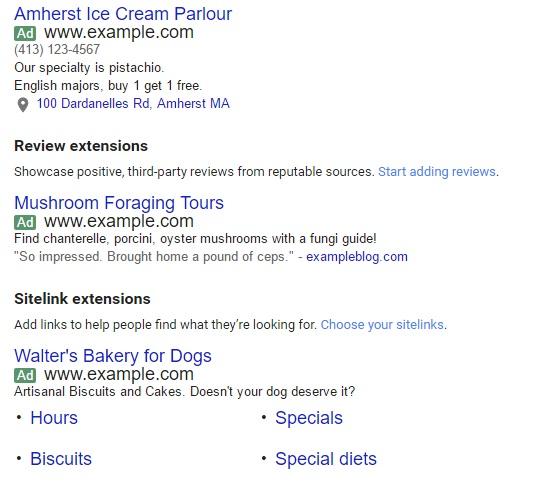The width and height of the screenshot is (556, 493).
Task: Click the map pin location icon
Action: [23, 105]
